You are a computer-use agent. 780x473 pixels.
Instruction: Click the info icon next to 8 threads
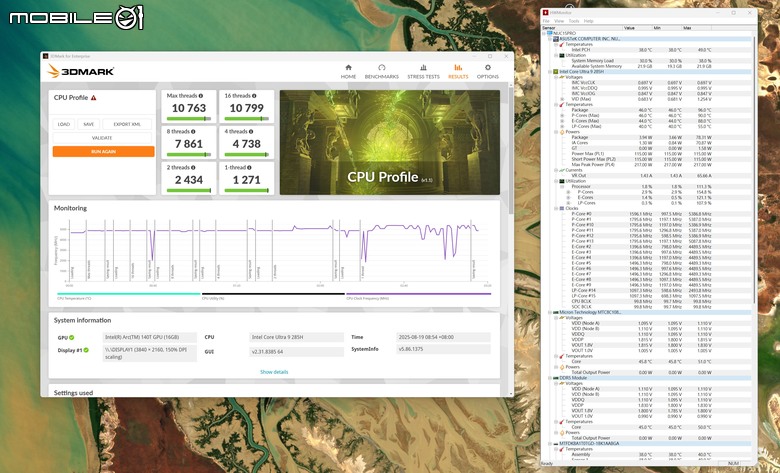coord(193,131)
